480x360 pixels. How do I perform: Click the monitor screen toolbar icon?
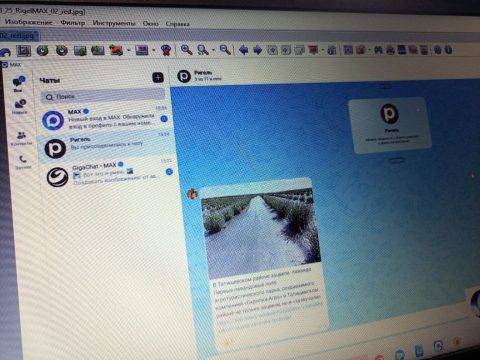coord(142,50)
